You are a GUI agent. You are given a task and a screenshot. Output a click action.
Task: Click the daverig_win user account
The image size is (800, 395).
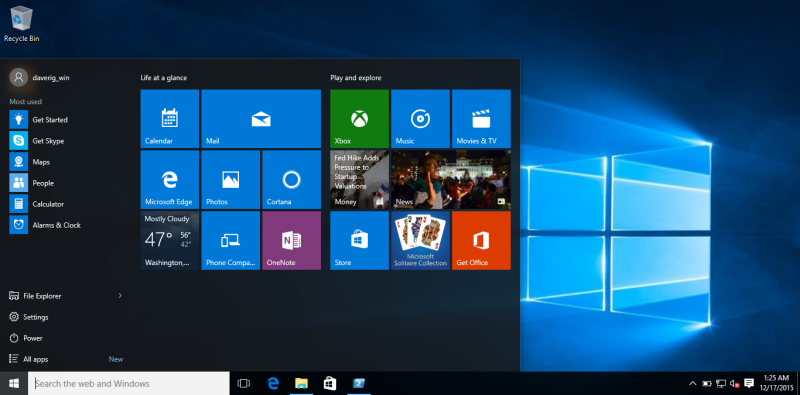[x=40, y=78]
